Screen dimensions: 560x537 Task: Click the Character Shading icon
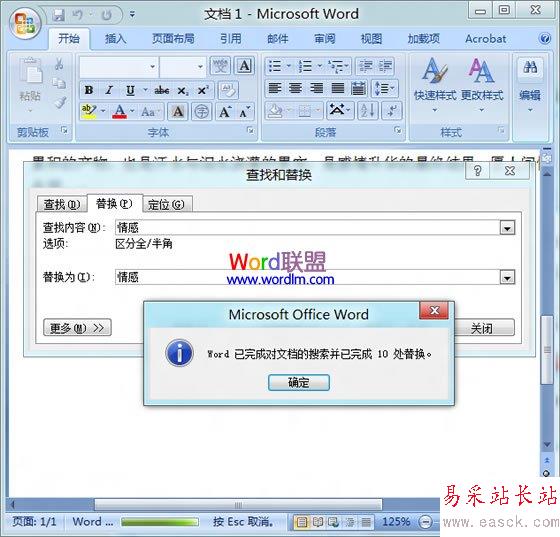(178, 112)
